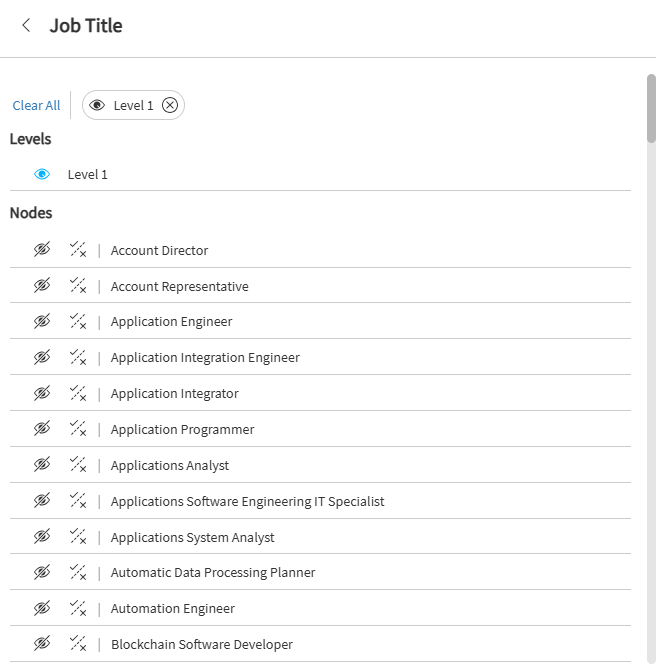668x670 pixels.
Task: Show the Applications System Analyst node
Action: 42,537
